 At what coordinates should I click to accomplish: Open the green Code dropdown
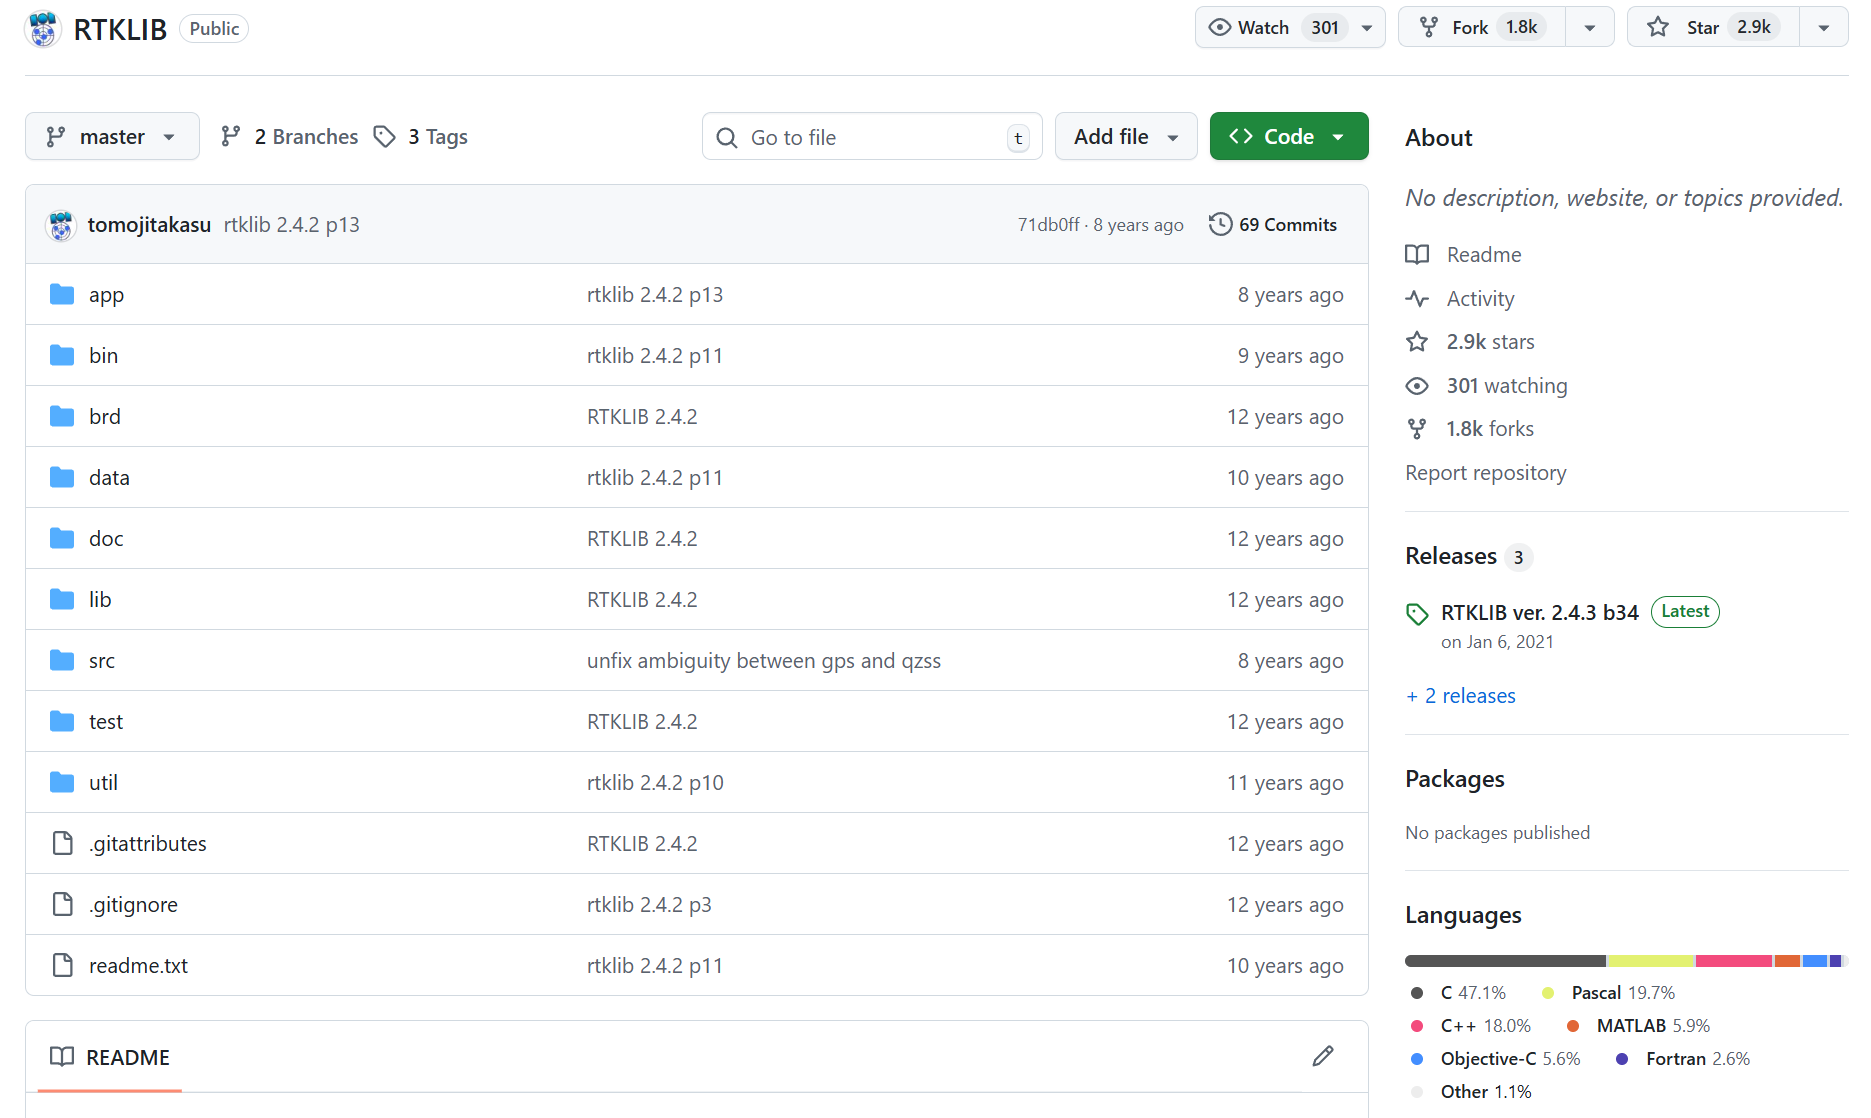tap(1288, 136)
